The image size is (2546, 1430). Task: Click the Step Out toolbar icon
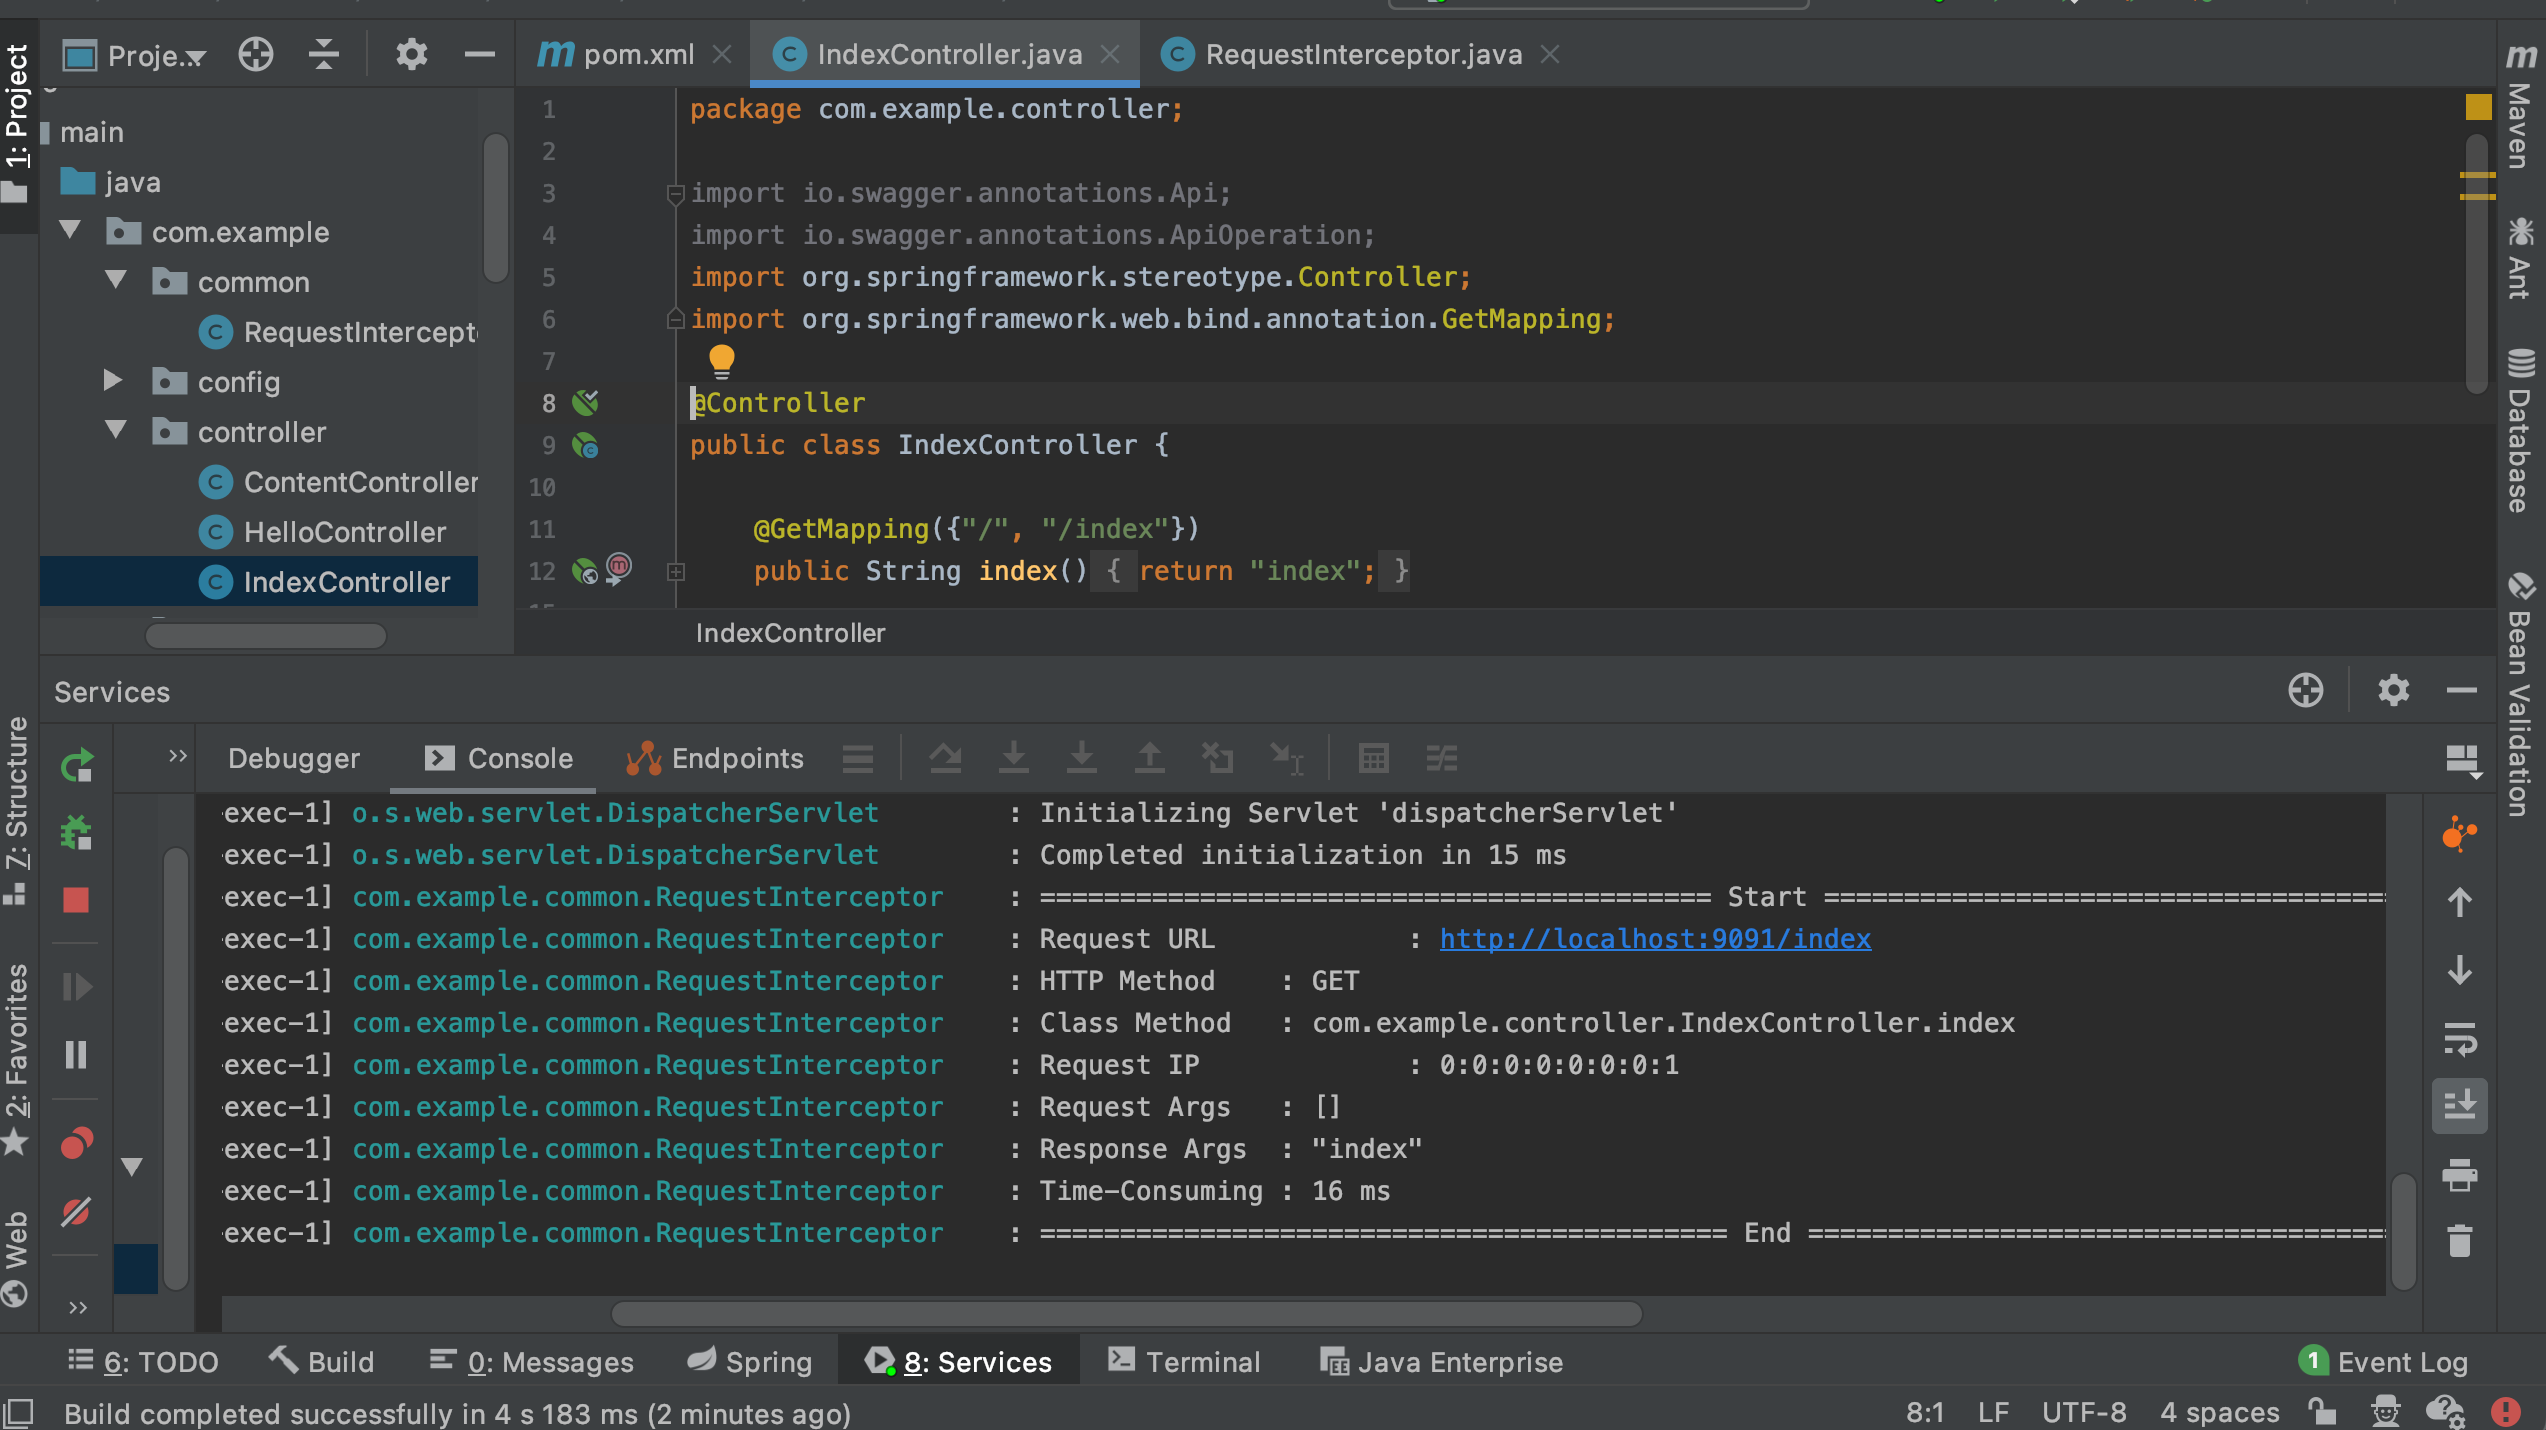[x=1150, y=759]
